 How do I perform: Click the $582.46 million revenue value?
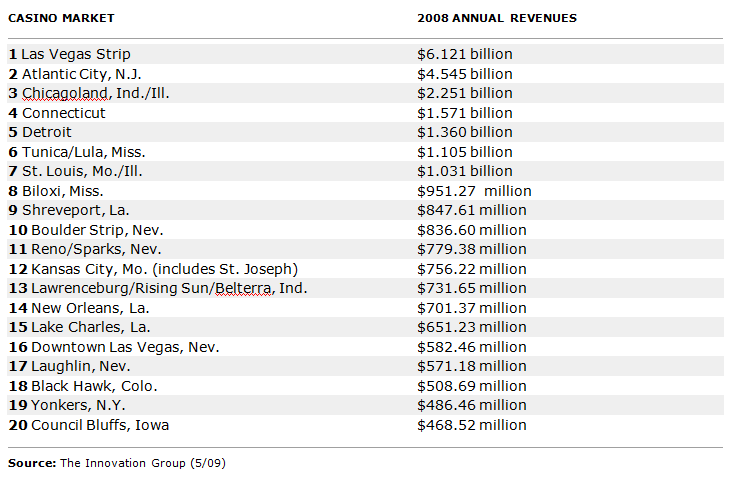471,347
